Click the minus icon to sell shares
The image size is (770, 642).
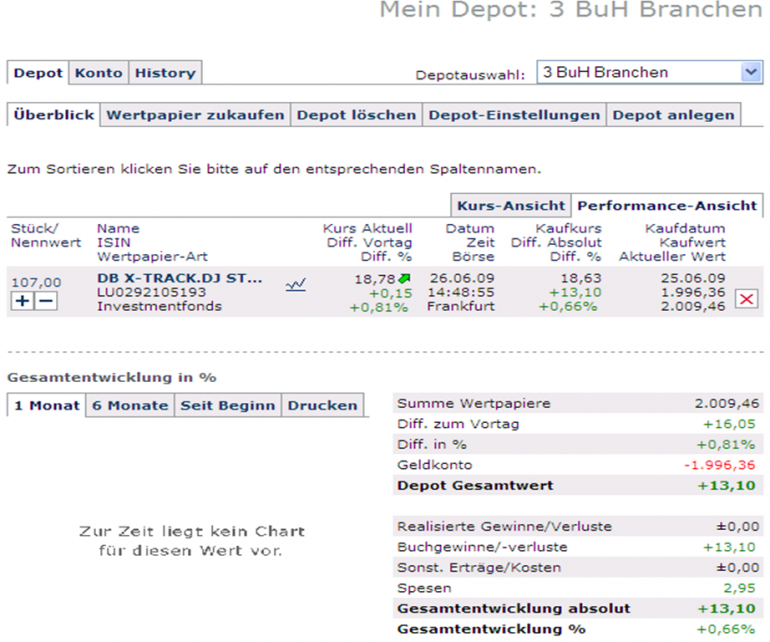[46, 301]
